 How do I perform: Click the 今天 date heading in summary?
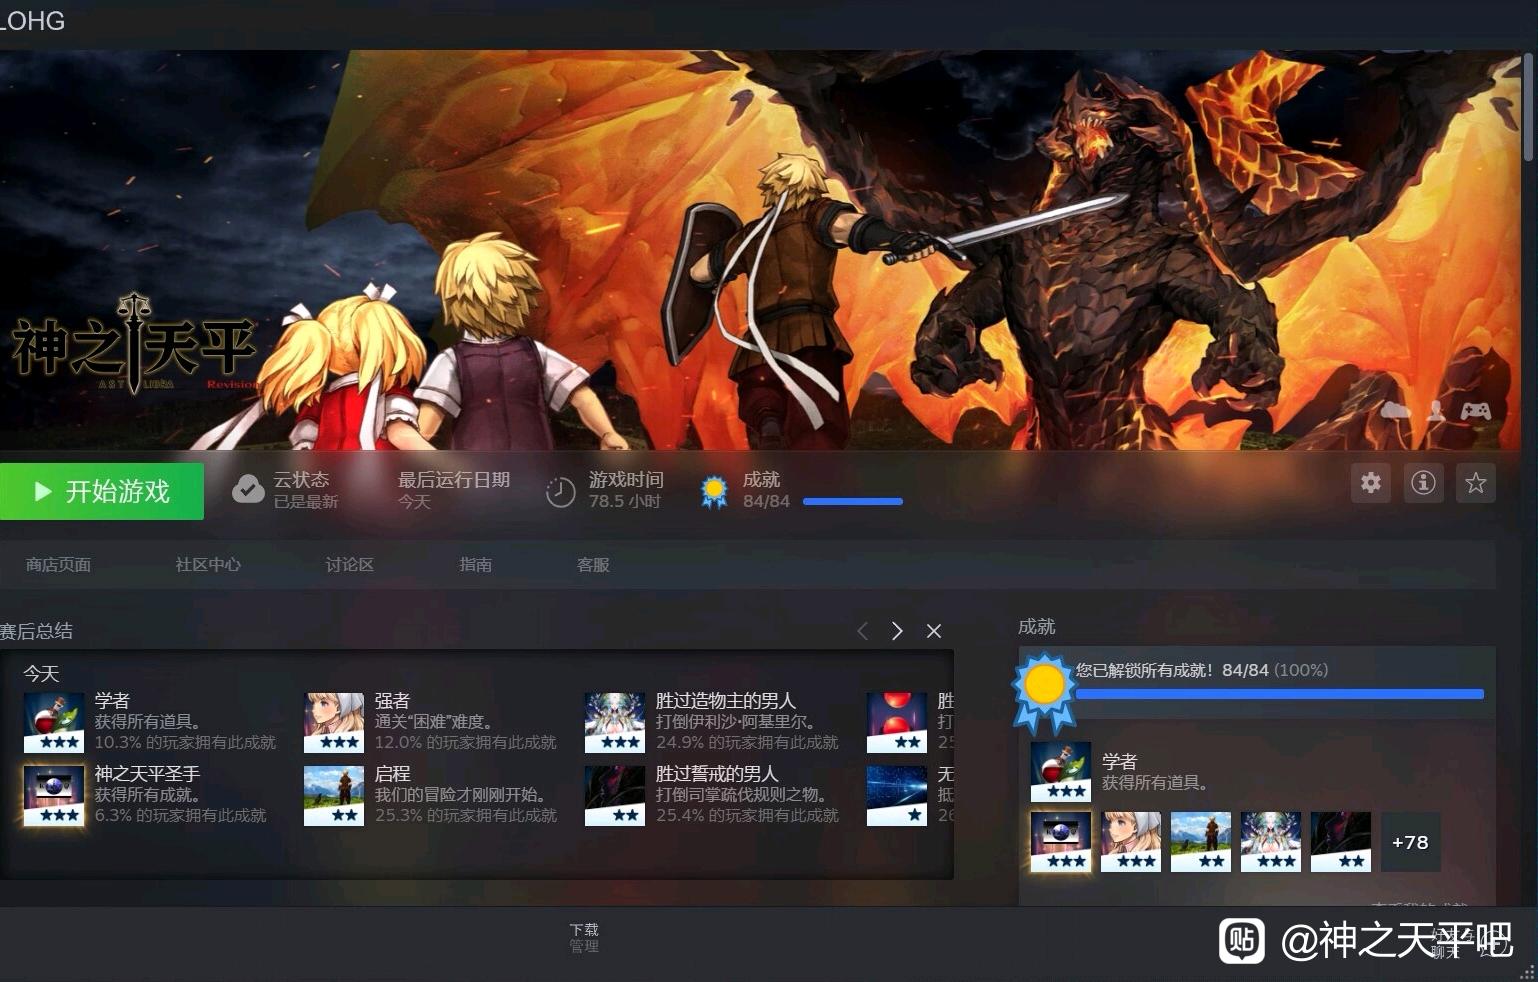click(x=41, y=674)
